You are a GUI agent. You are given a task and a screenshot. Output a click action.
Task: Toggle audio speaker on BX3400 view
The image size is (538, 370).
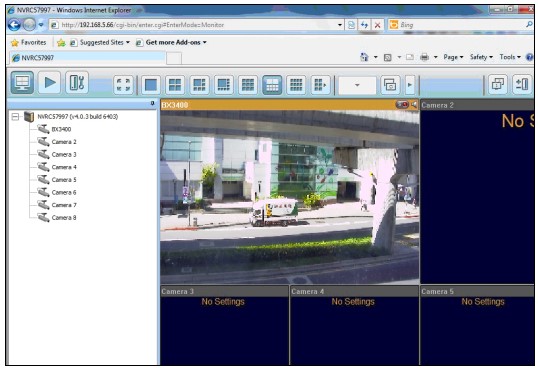(414, 105)
